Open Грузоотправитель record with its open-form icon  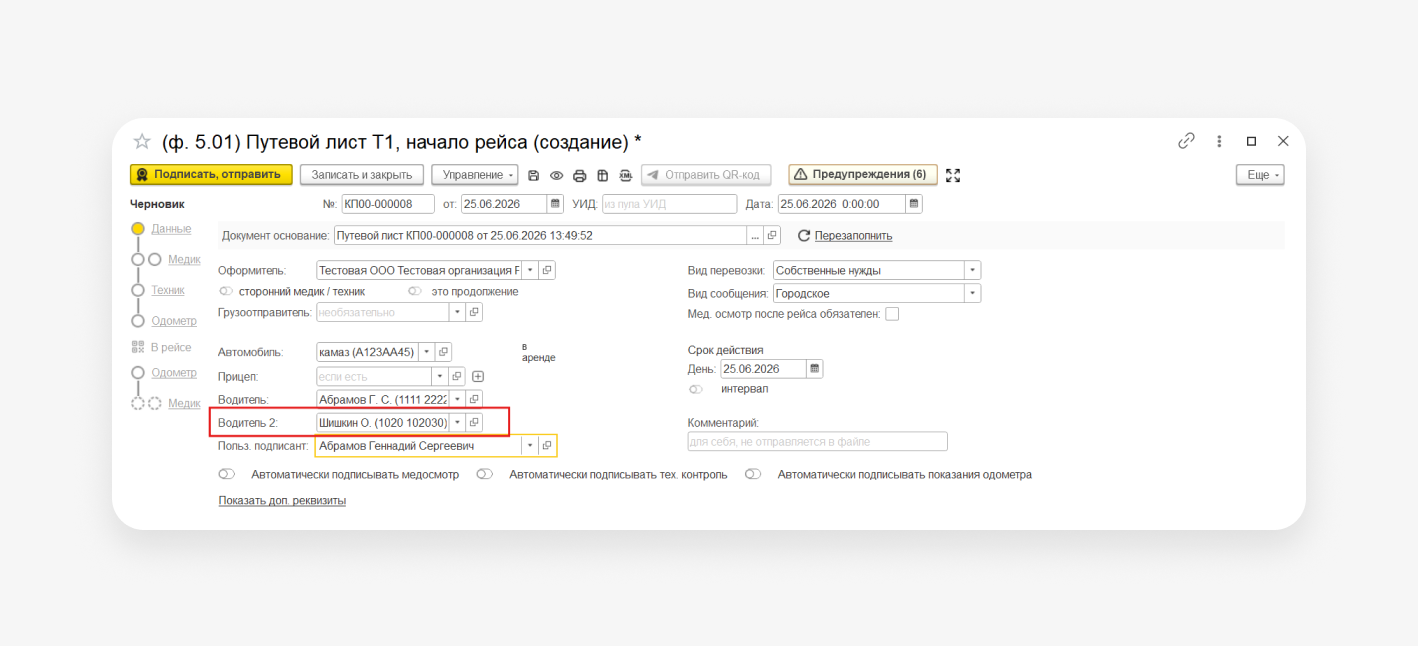475,312
